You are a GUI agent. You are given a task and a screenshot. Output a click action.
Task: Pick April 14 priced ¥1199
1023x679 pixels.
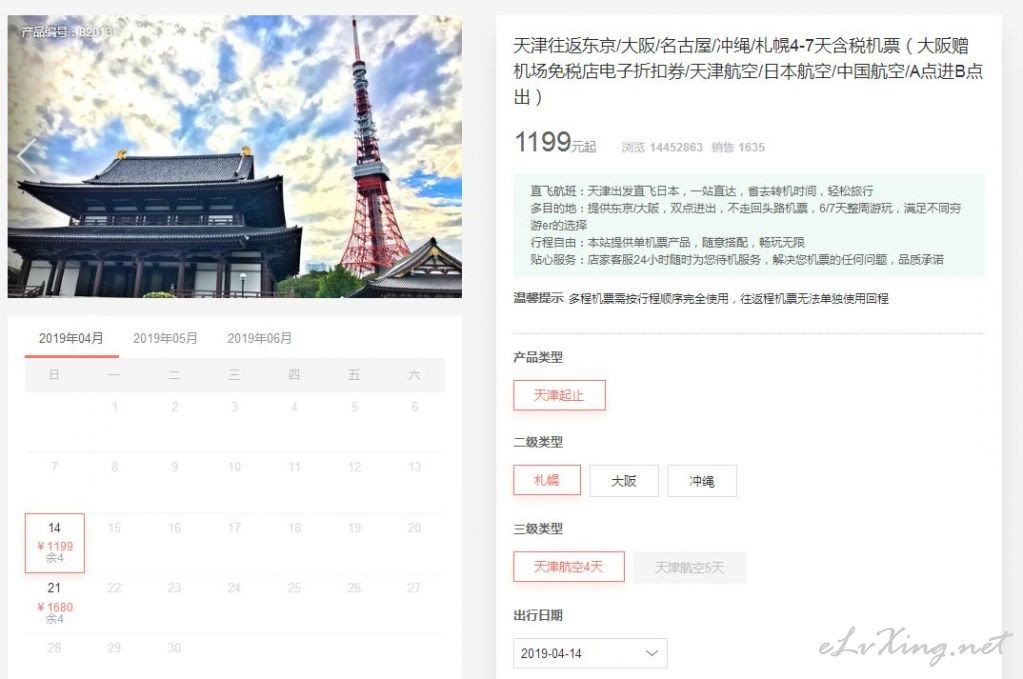click(55, 543)
